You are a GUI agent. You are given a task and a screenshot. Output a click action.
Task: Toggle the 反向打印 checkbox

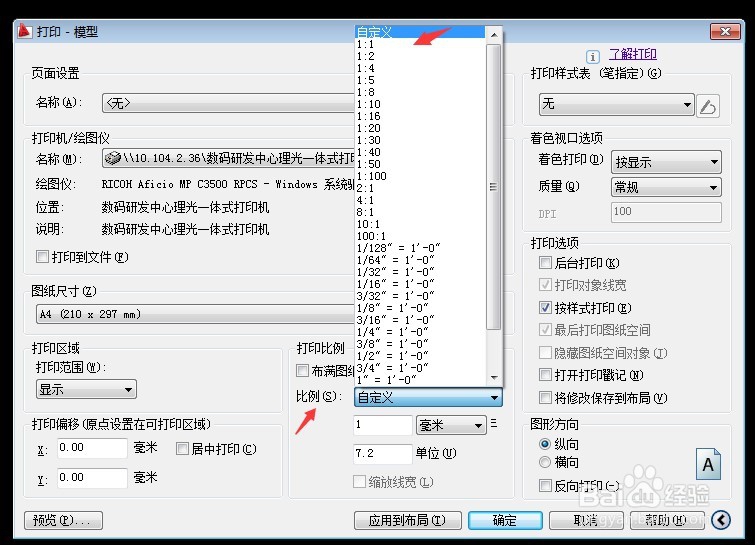pyautogui.click(x=545, y=485)
